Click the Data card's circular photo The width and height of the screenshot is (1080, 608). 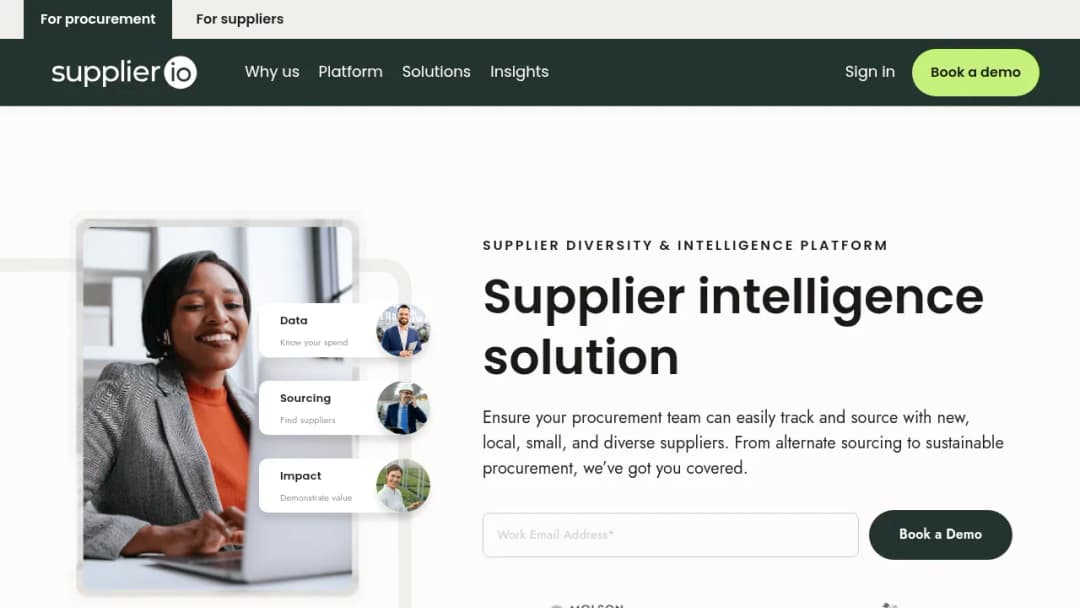[403, 331]
